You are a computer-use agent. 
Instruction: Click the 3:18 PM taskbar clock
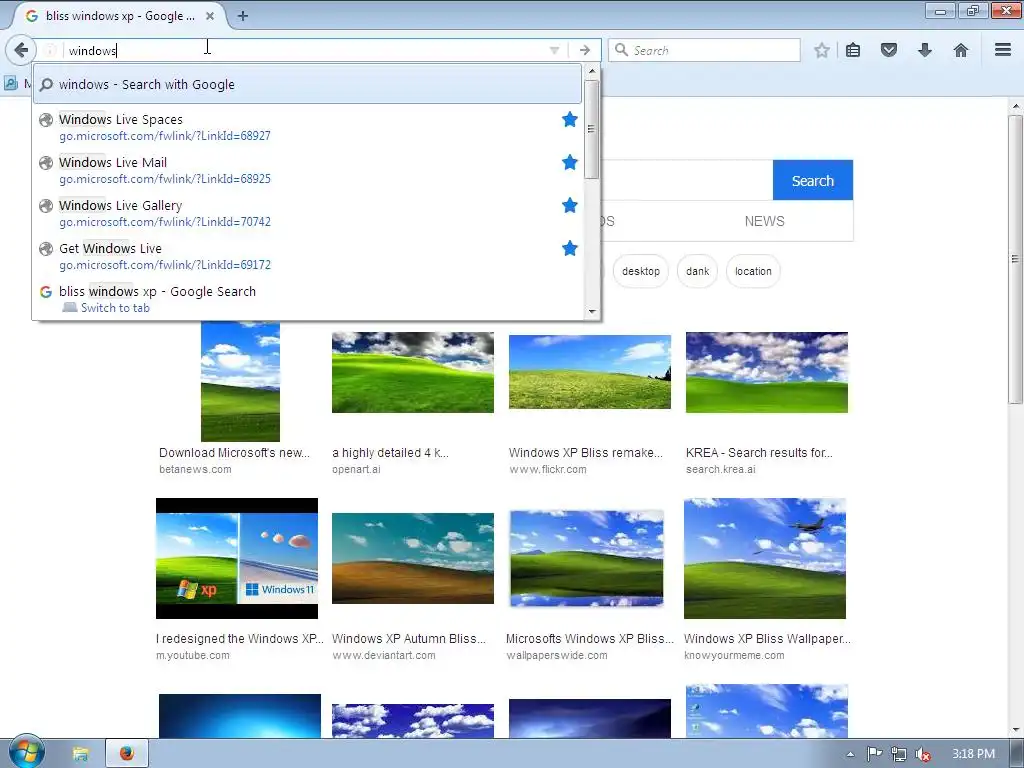(x=973, y=754)
